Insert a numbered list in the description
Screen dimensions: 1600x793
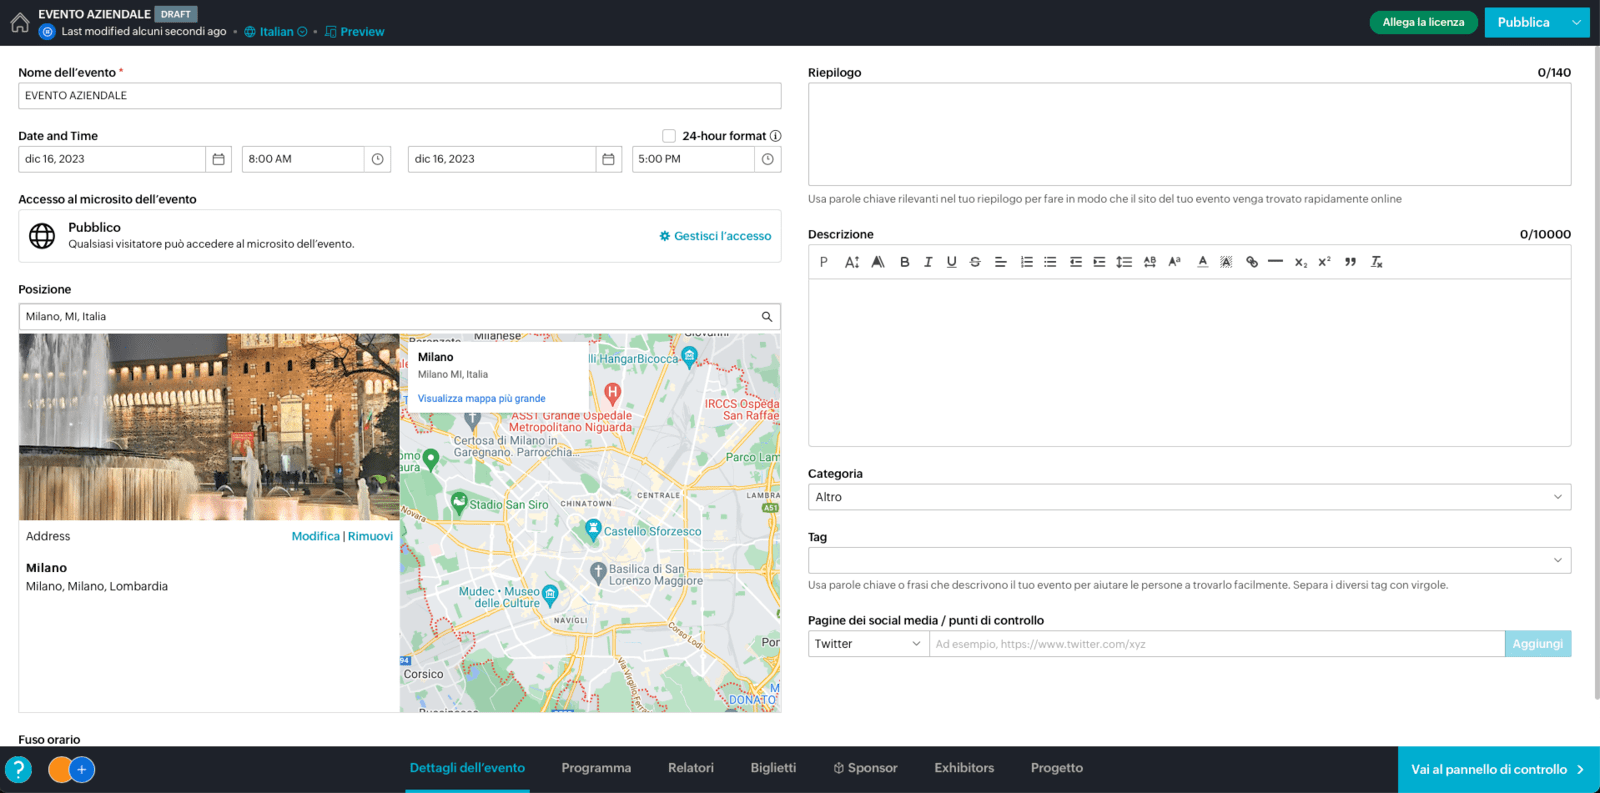1026,262
